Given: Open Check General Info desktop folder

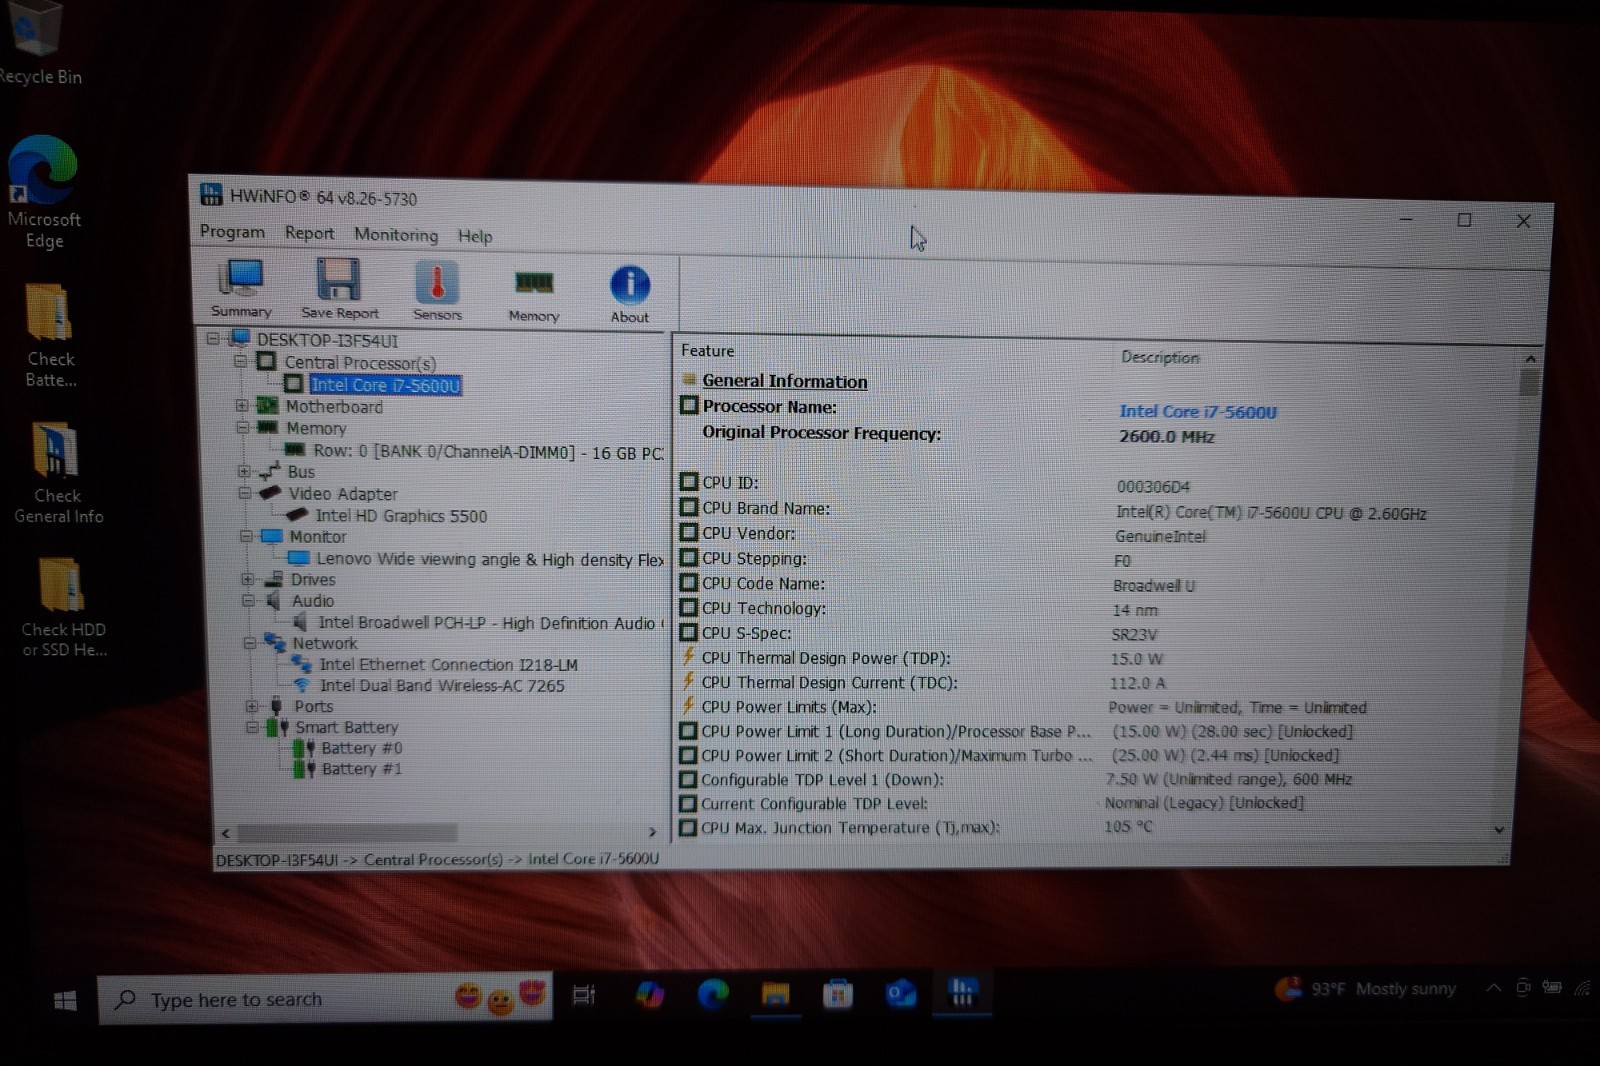Looking at the screenshot, I should point(57,472).
